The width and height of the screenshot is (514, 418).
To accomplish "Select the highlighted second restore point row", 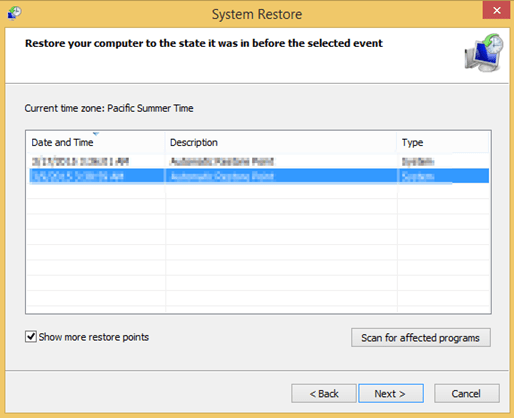I will [258, 176].
